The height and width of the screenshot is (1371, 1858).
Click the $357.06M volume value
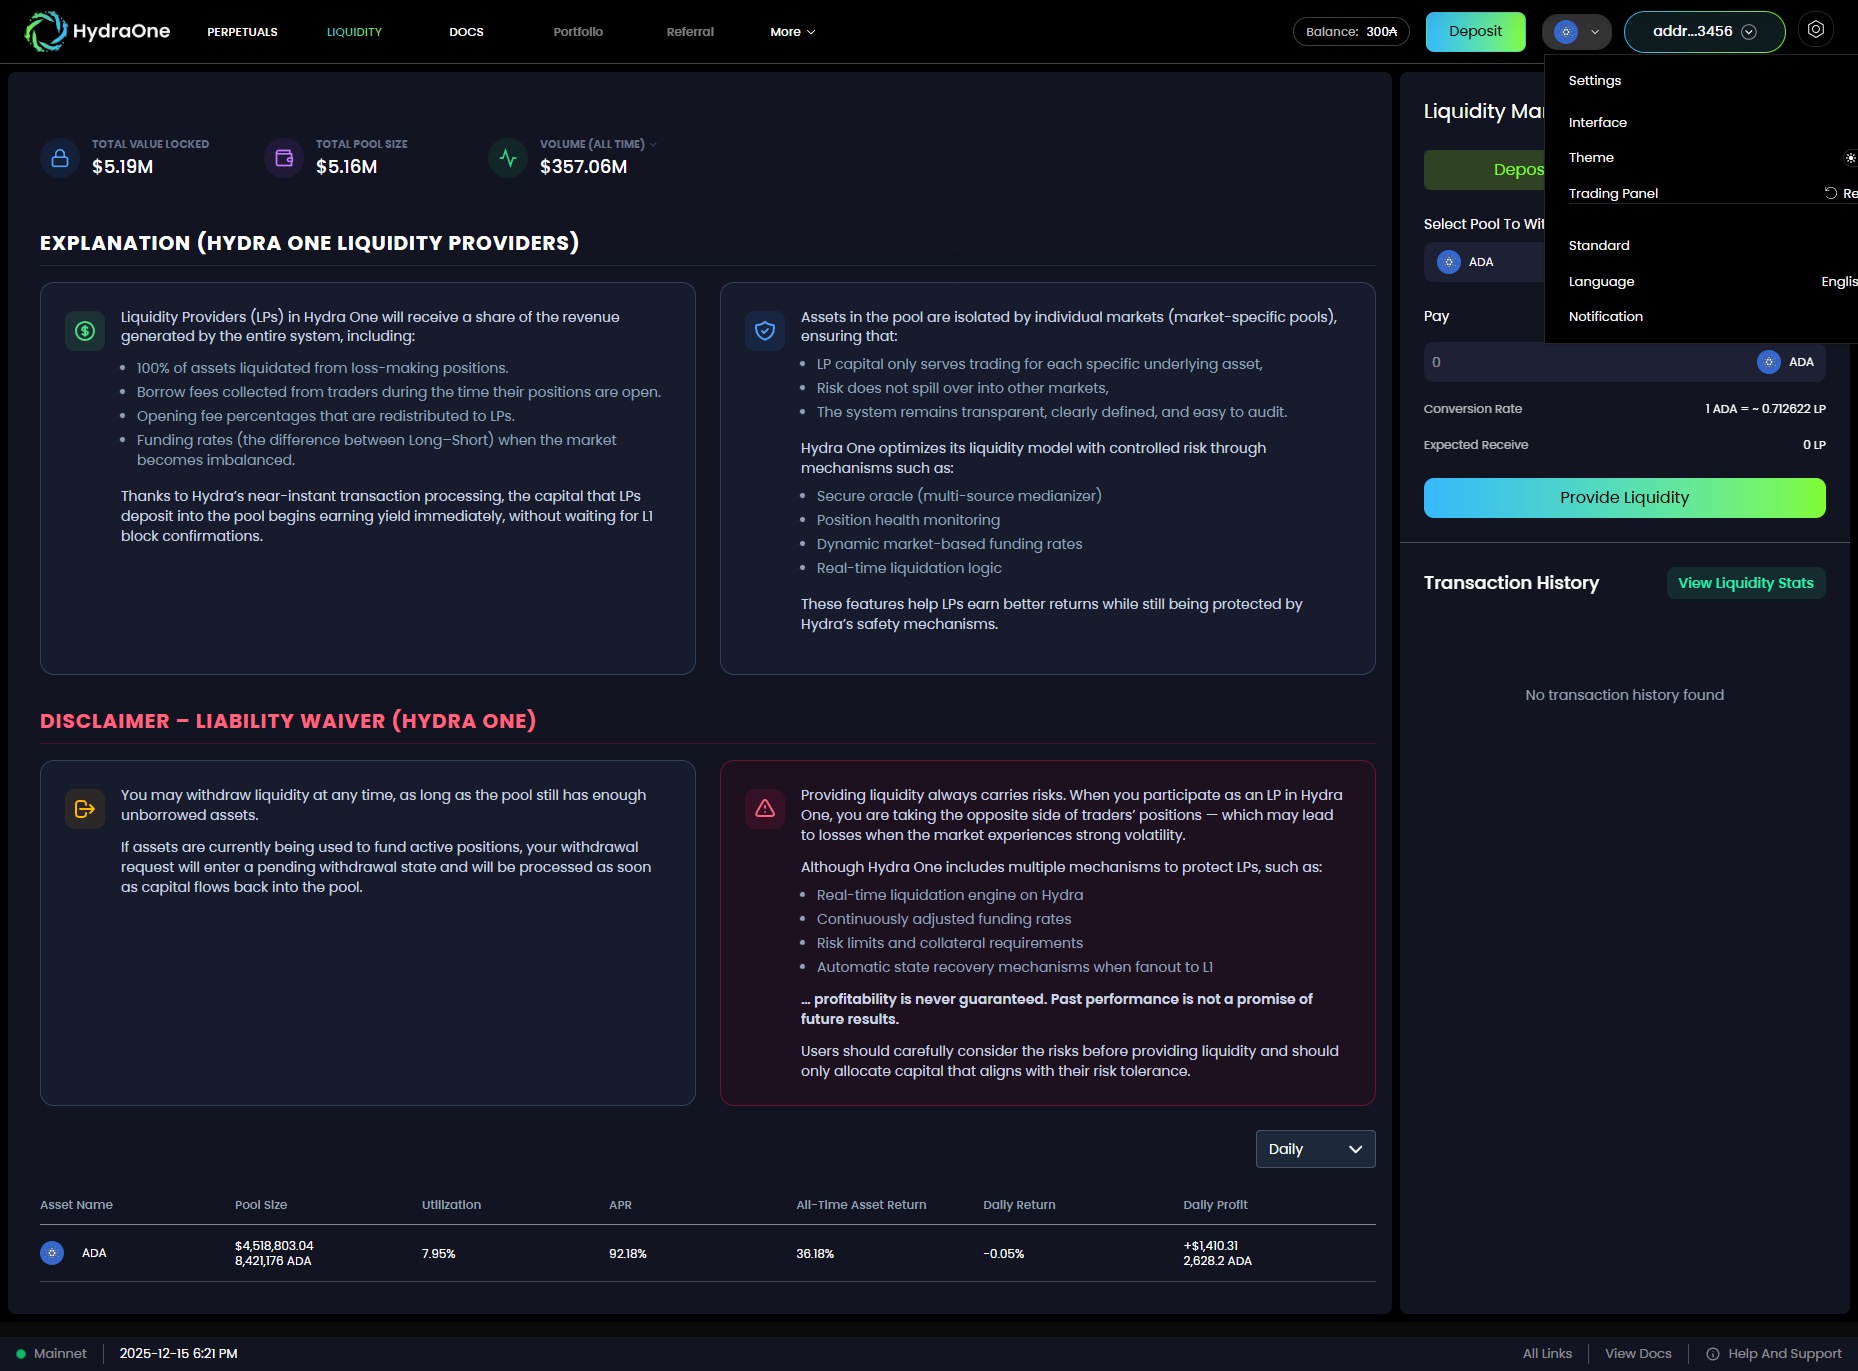point(583,167)
